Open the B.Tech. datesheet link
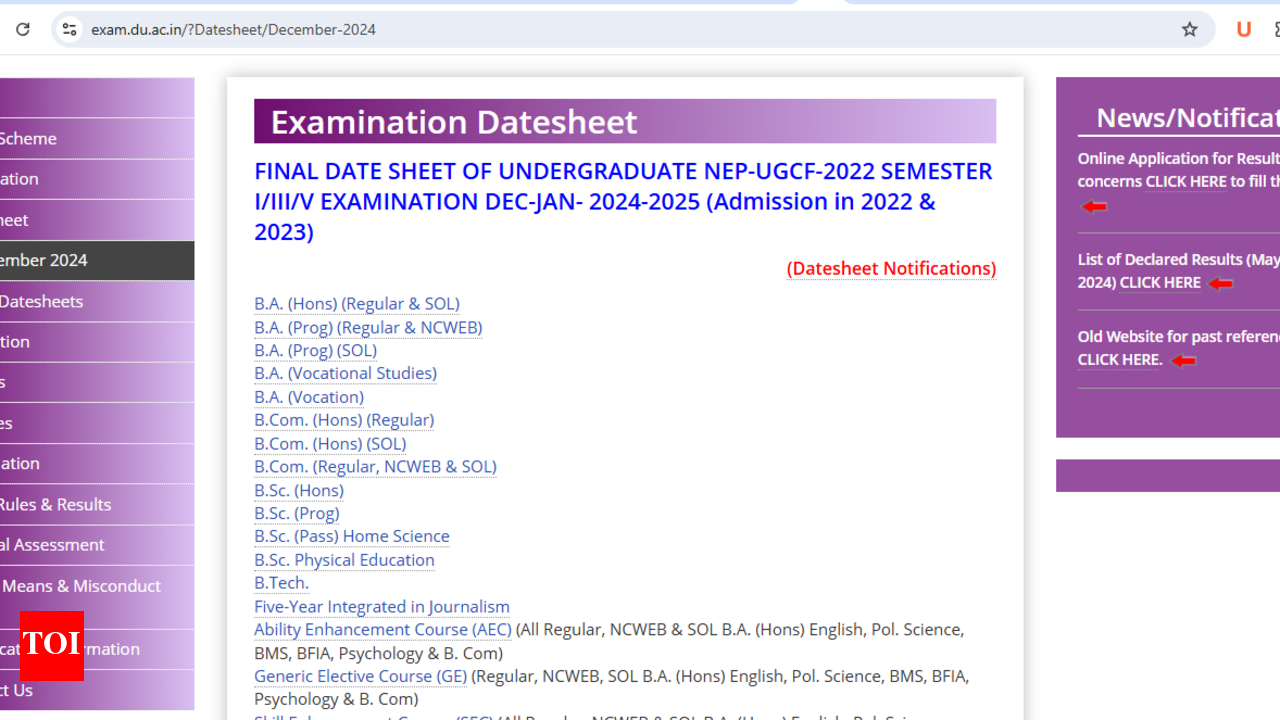The height and width of the screenshot is (720, 1280). point(281,583)
